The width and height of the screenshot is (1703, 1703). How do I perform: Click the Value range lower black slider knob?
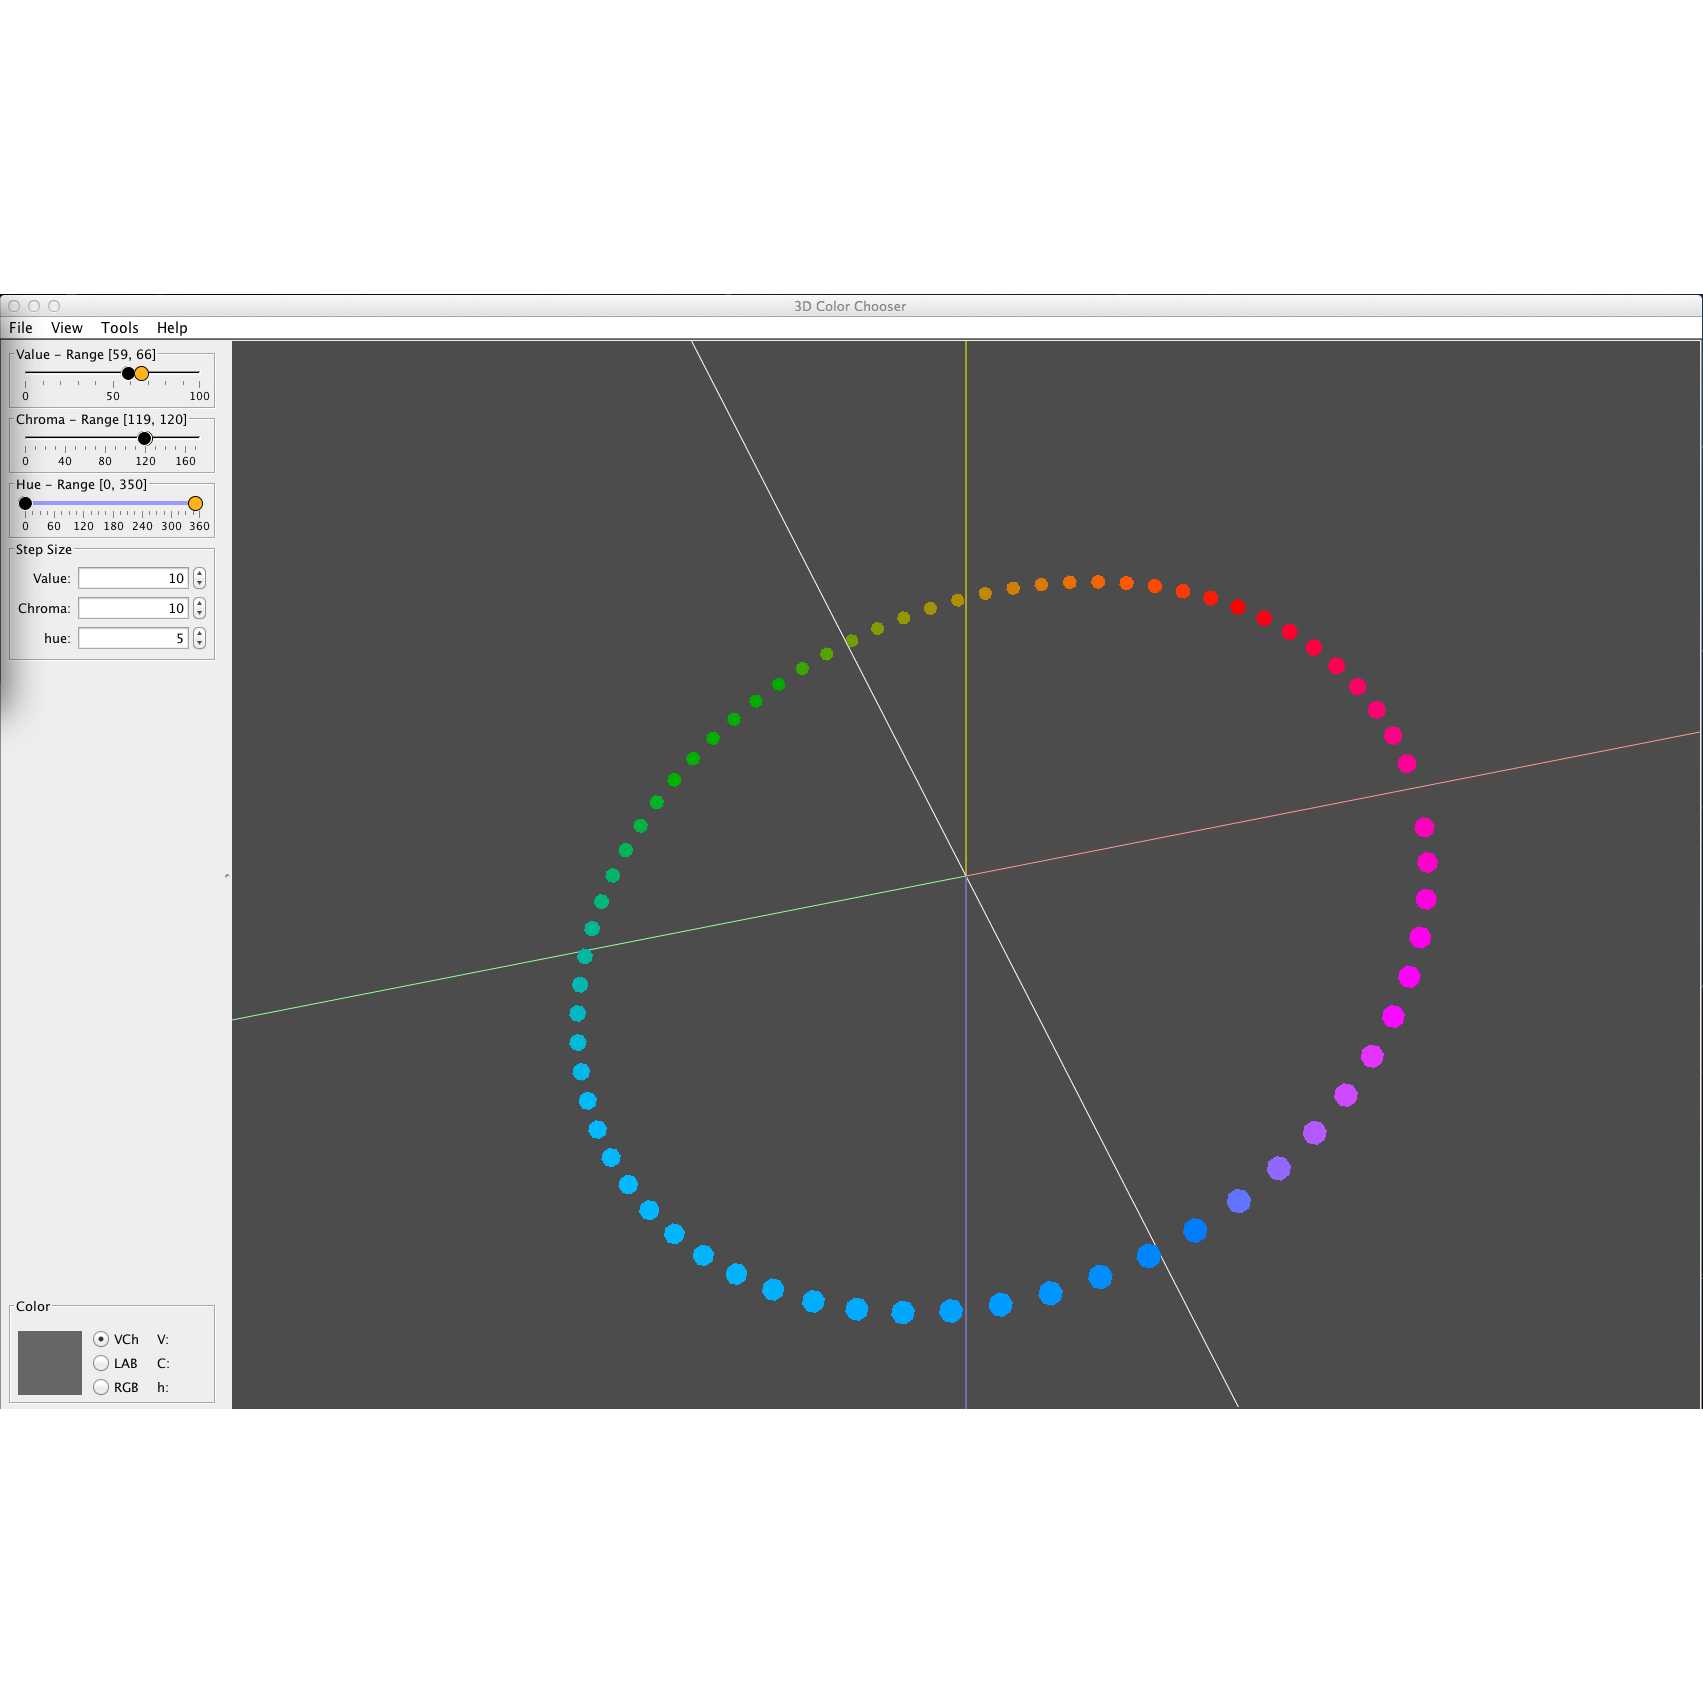click(x=128, y=373)
